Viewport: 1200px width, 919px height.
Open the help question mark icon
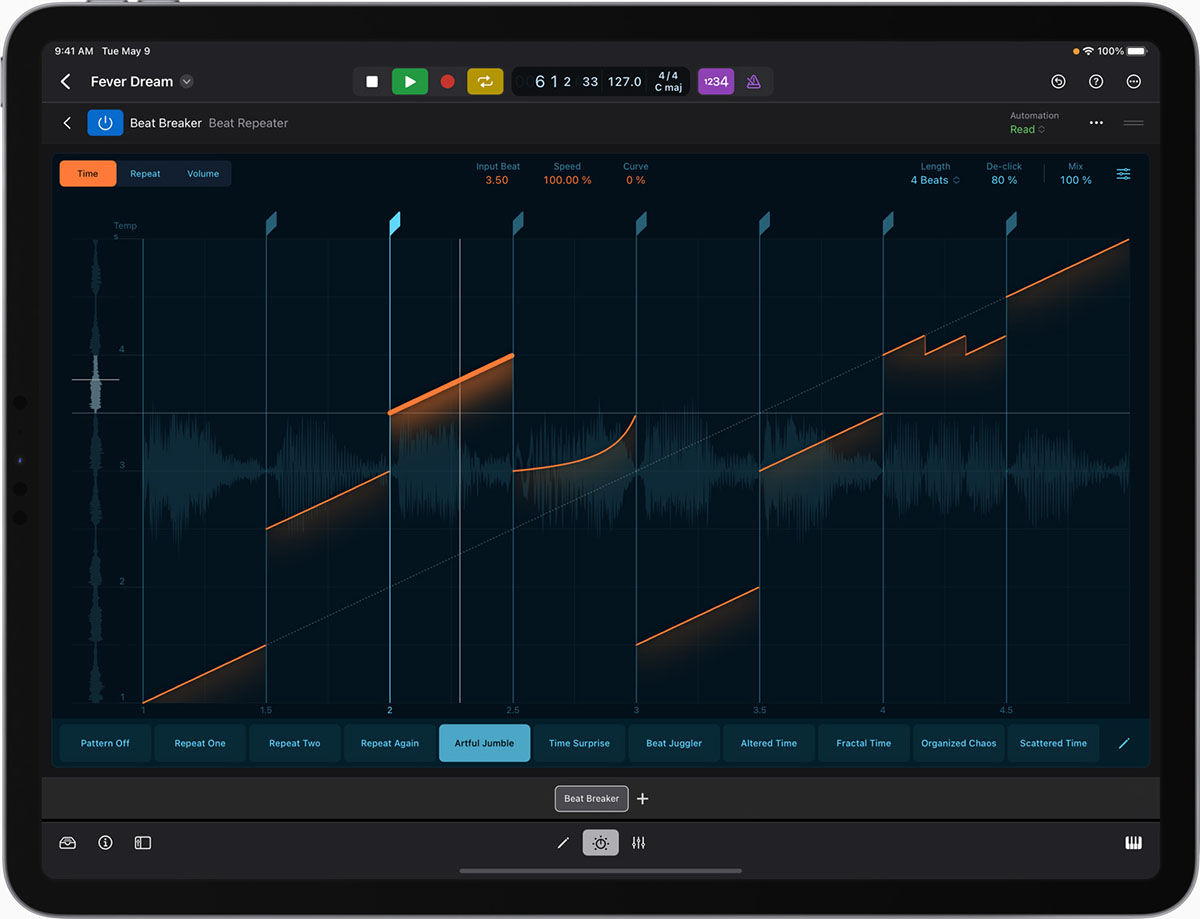click(1096, 82)
